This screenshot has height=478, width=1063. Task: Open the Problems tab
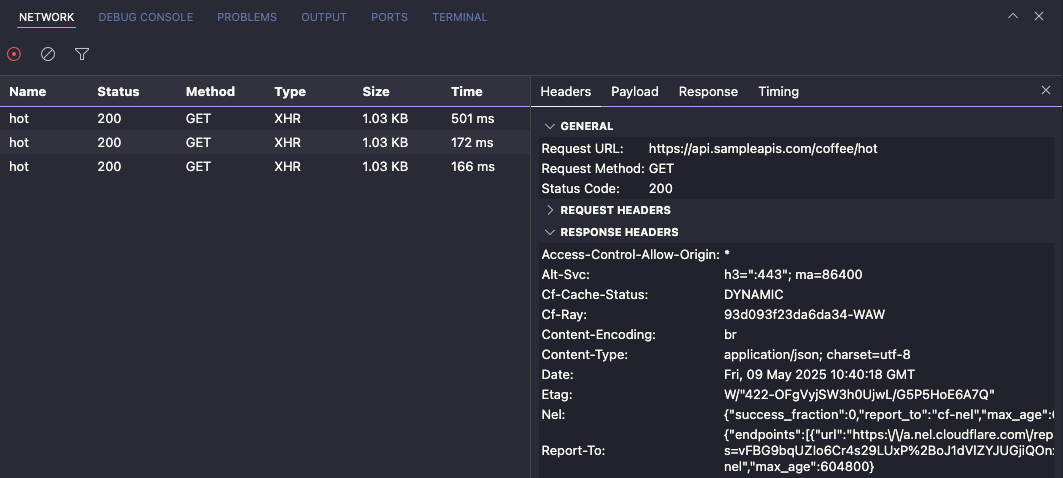tap(248, 17)
